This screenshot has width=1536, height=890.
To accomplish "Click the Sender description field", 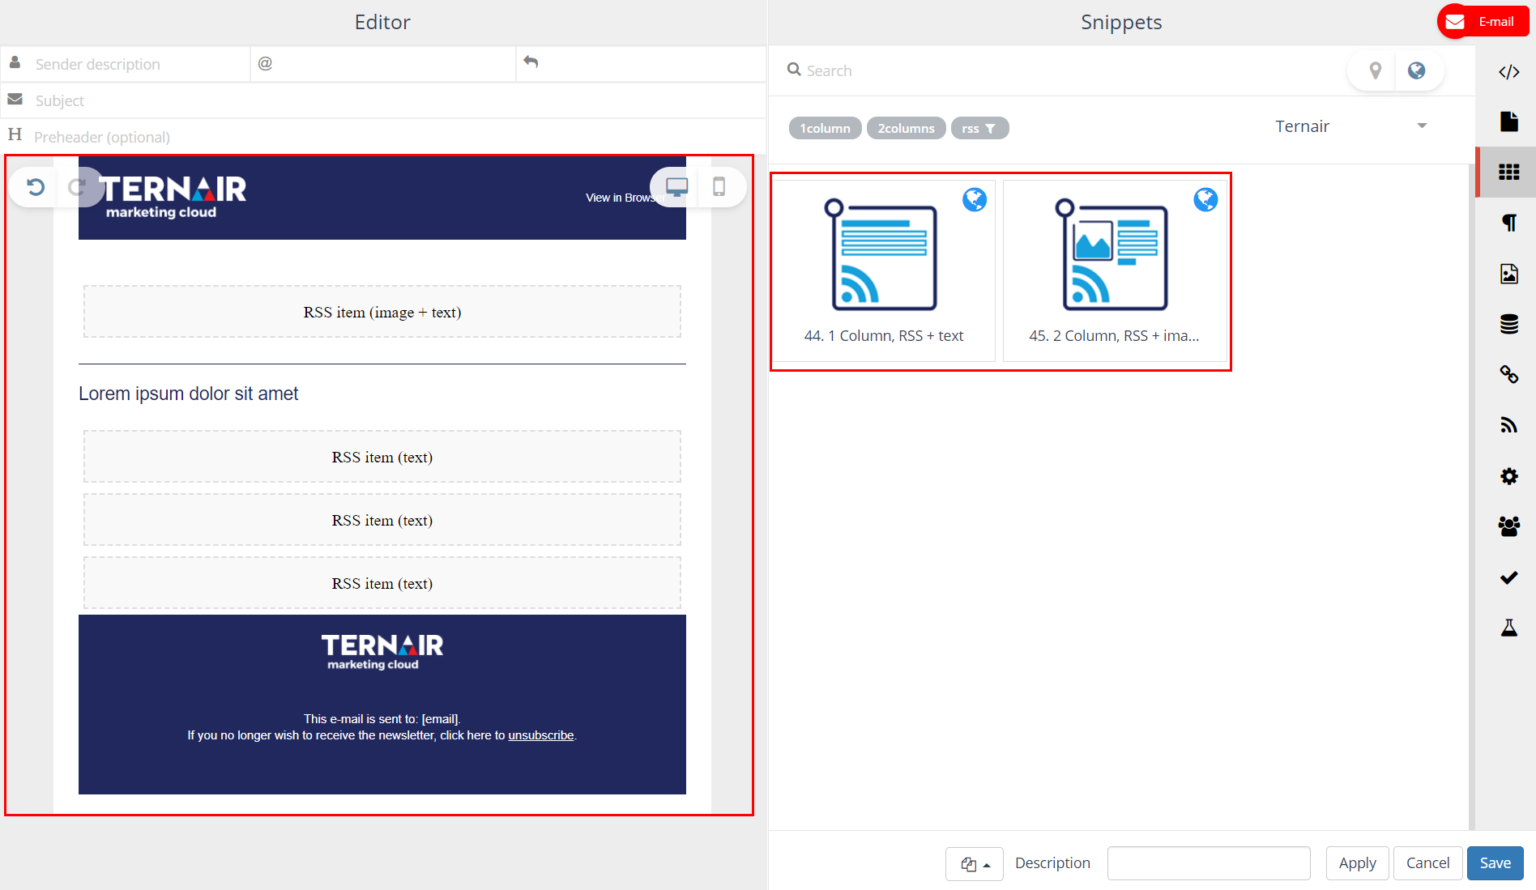I will coord(125,64).
